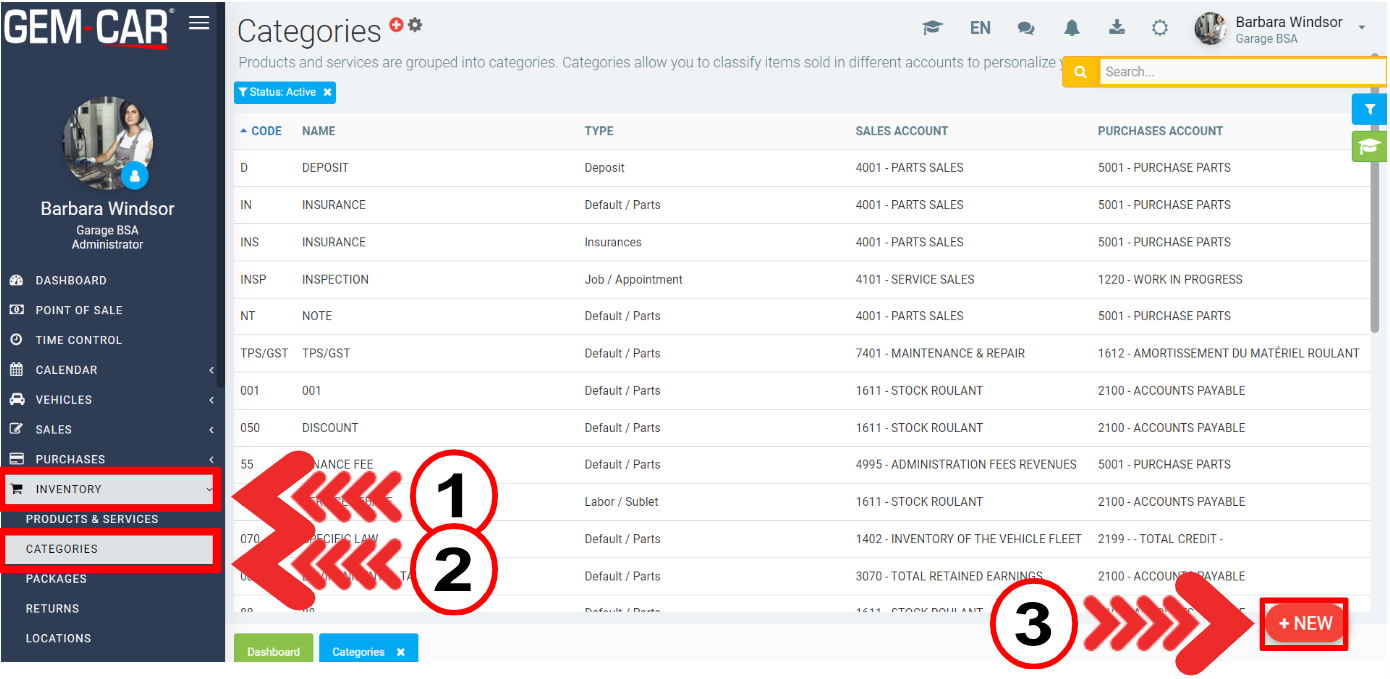Click the download icon in top bar

(1116, 28)
